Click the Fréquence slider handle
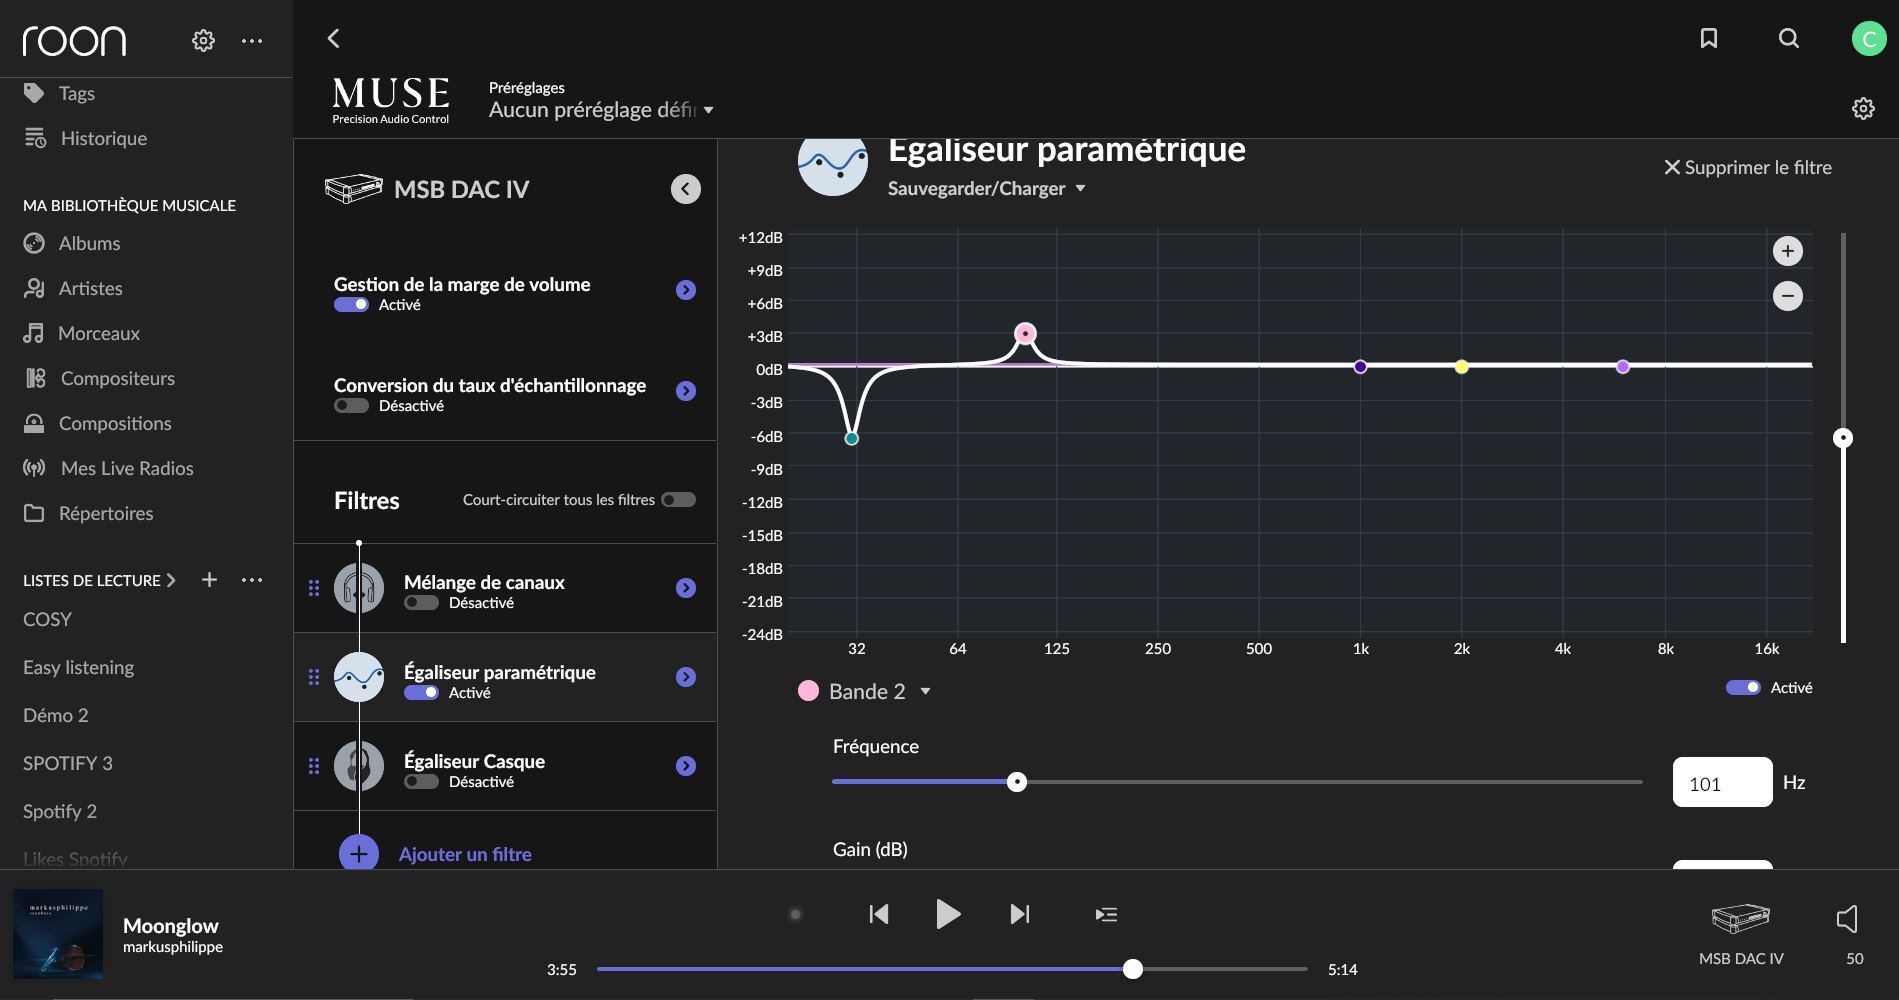This screenshot has width=1899, height=1000. [1017, 782]
